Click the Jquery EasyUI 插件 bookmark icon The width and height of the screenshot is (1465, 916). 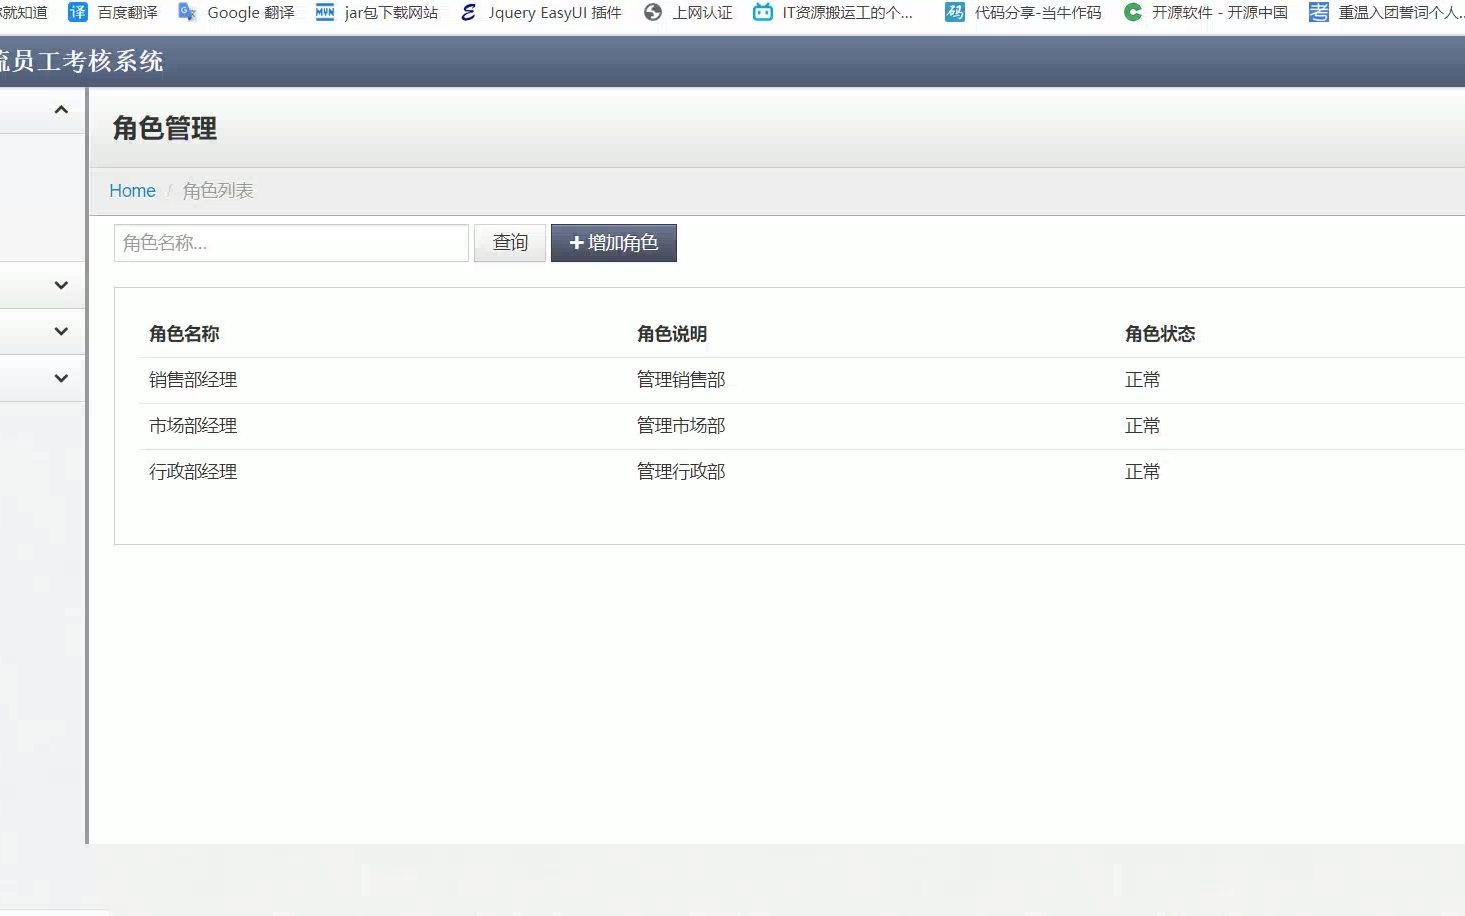click(468, 12)
